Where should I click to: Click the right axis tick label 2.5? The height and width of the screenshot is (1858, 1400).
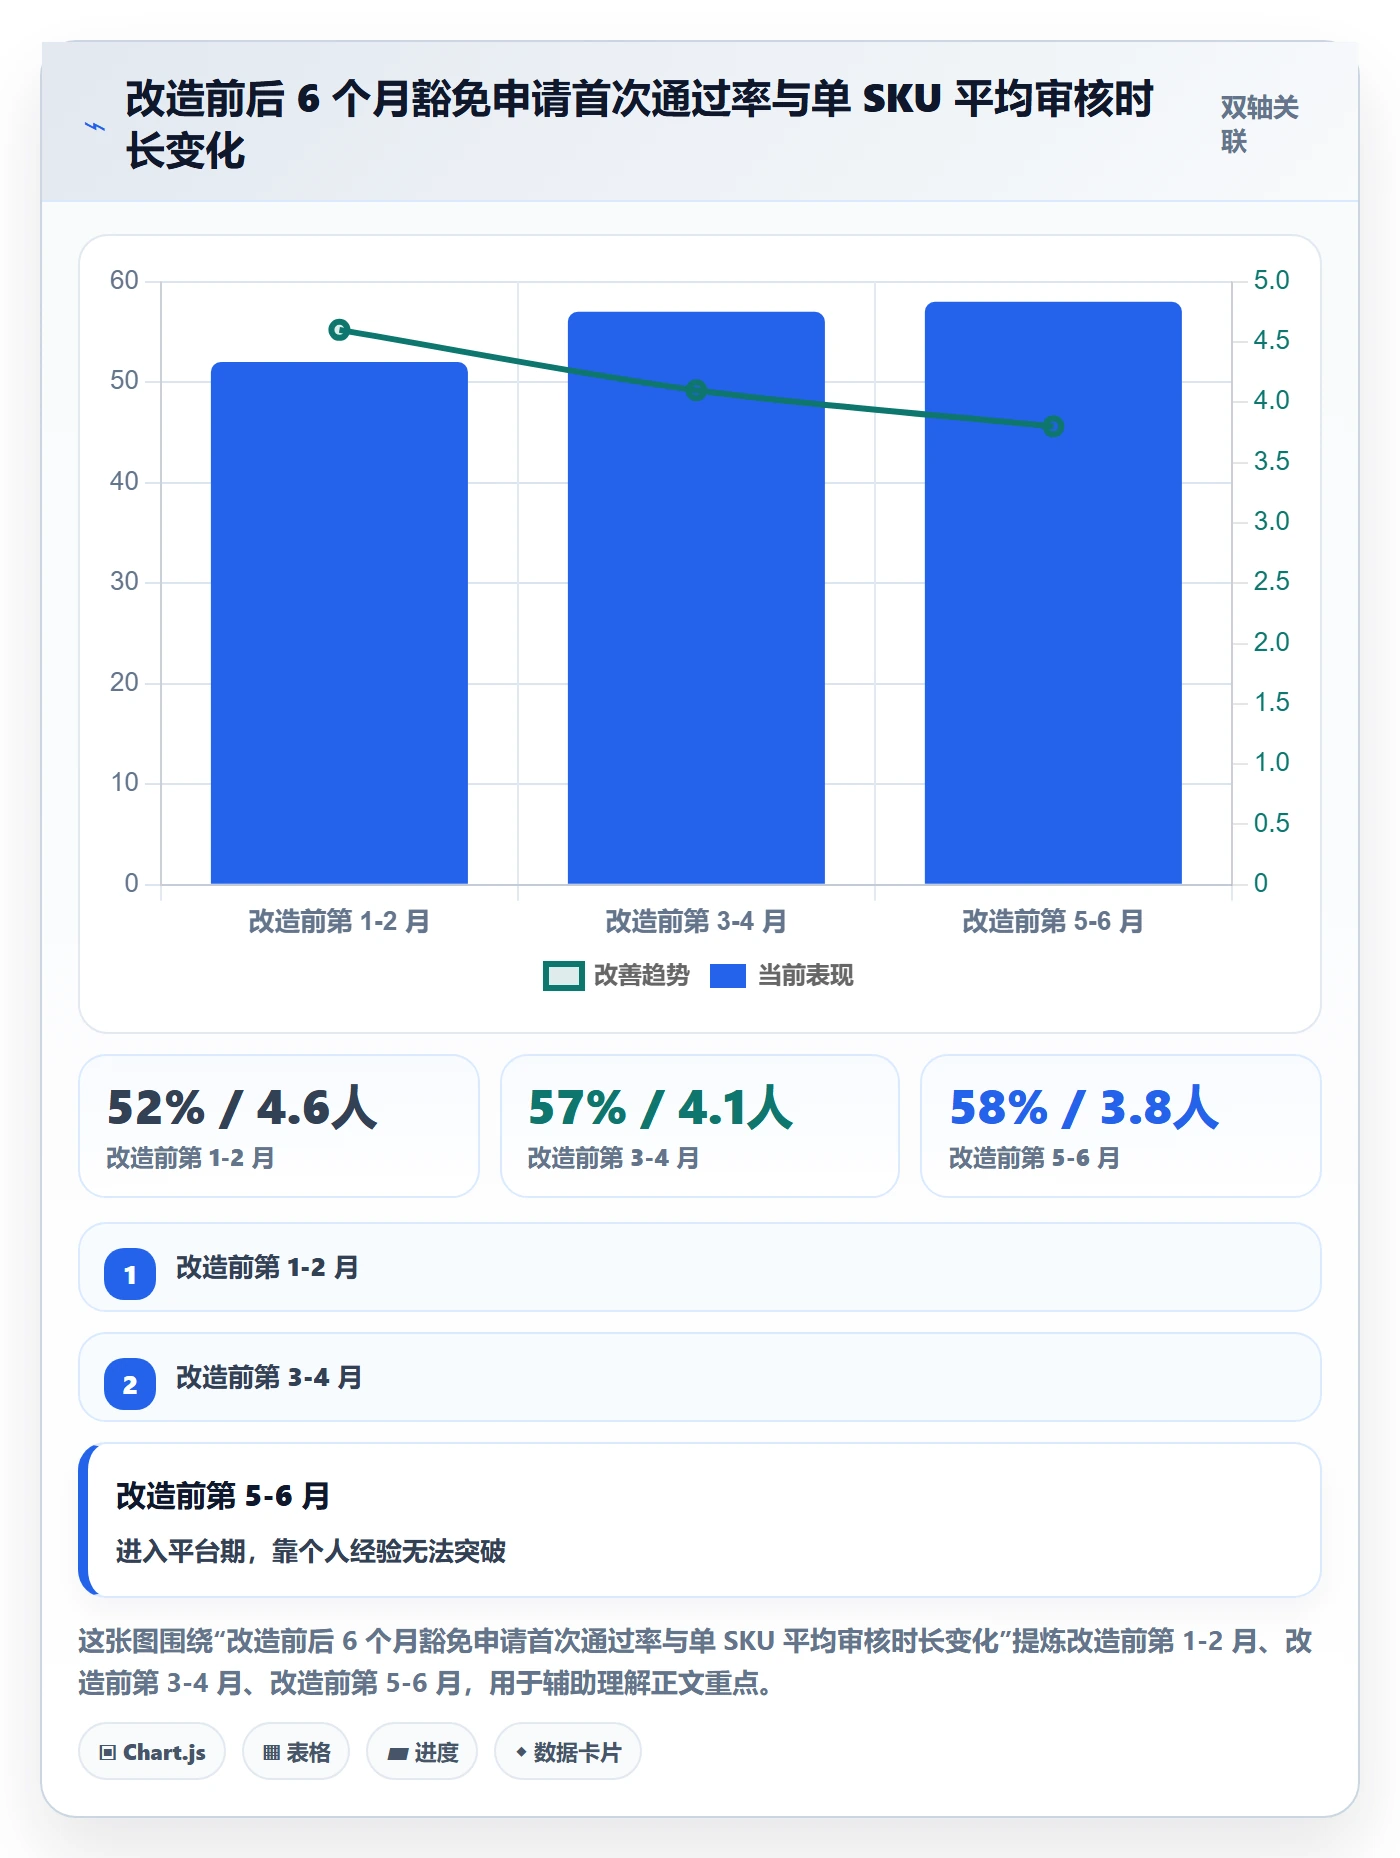1271,581
